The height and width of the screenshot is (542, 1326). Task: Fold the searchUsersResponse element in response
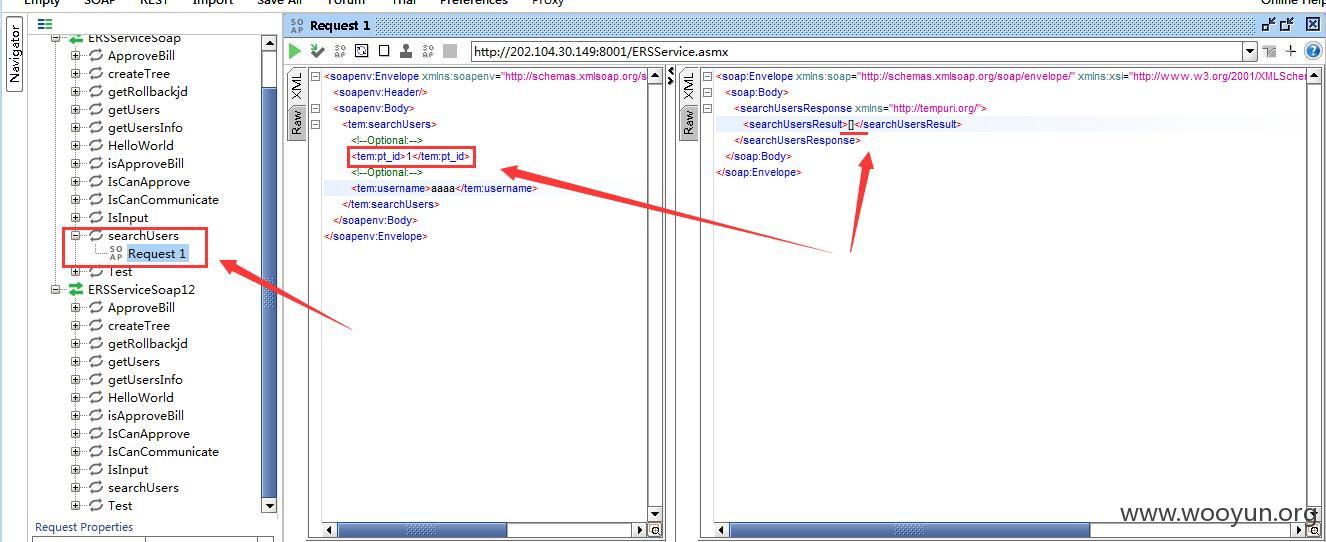(x=708, y=108)
